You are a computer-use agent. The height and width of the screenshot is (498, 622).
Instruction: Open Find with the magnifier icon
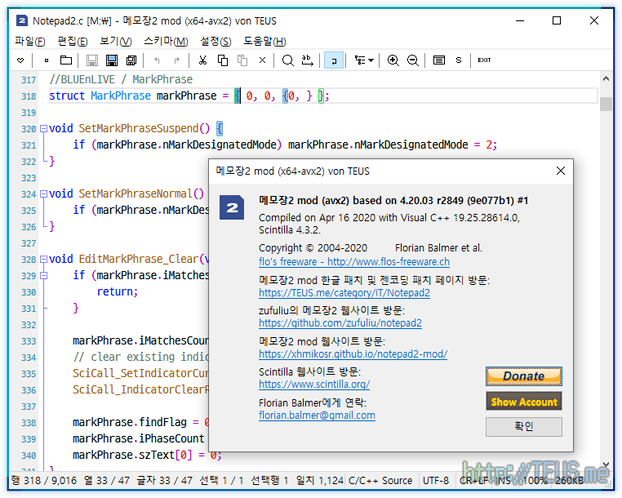tap(288, 60)
